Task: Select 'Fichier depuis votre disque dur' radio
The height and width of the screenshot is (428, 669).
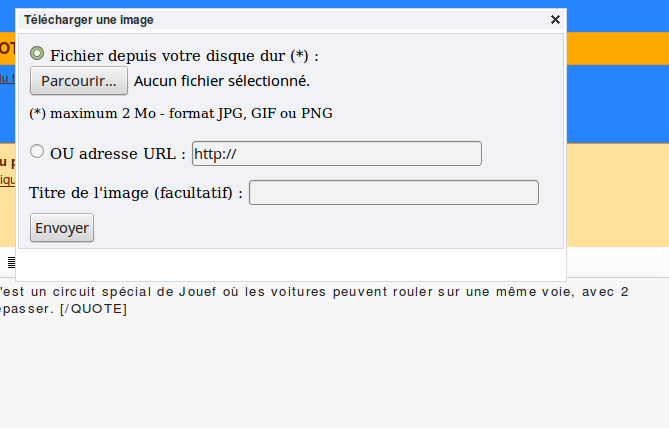Action: [38, 54]
